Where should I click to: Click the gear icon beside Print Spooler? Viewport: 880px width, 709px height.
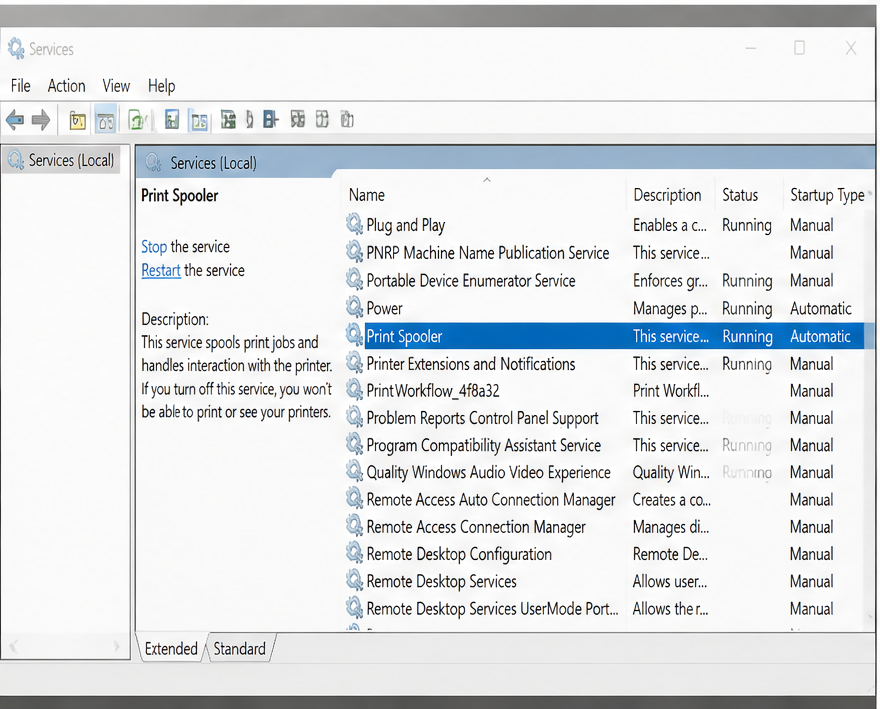point(354,335)
